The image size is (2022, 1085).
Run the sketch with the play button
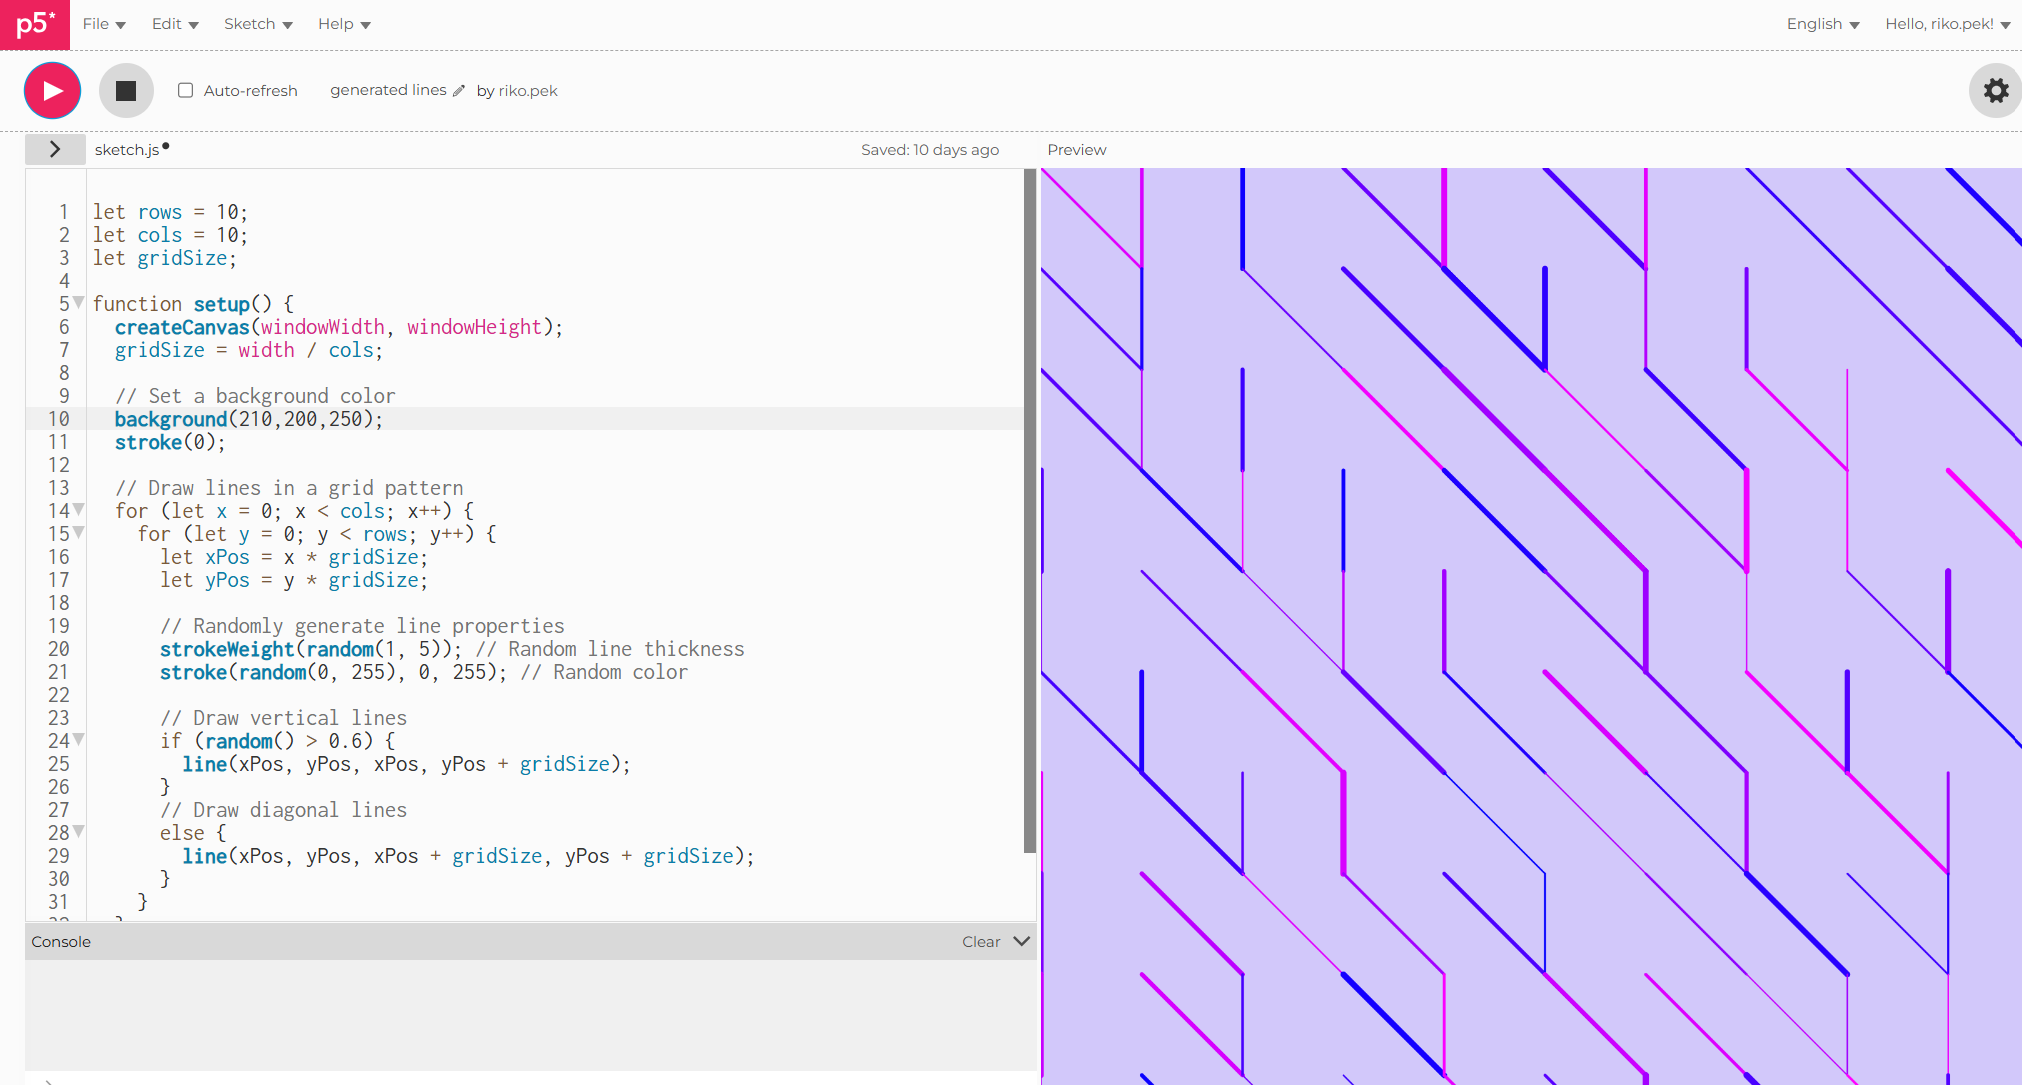(52, 90)
